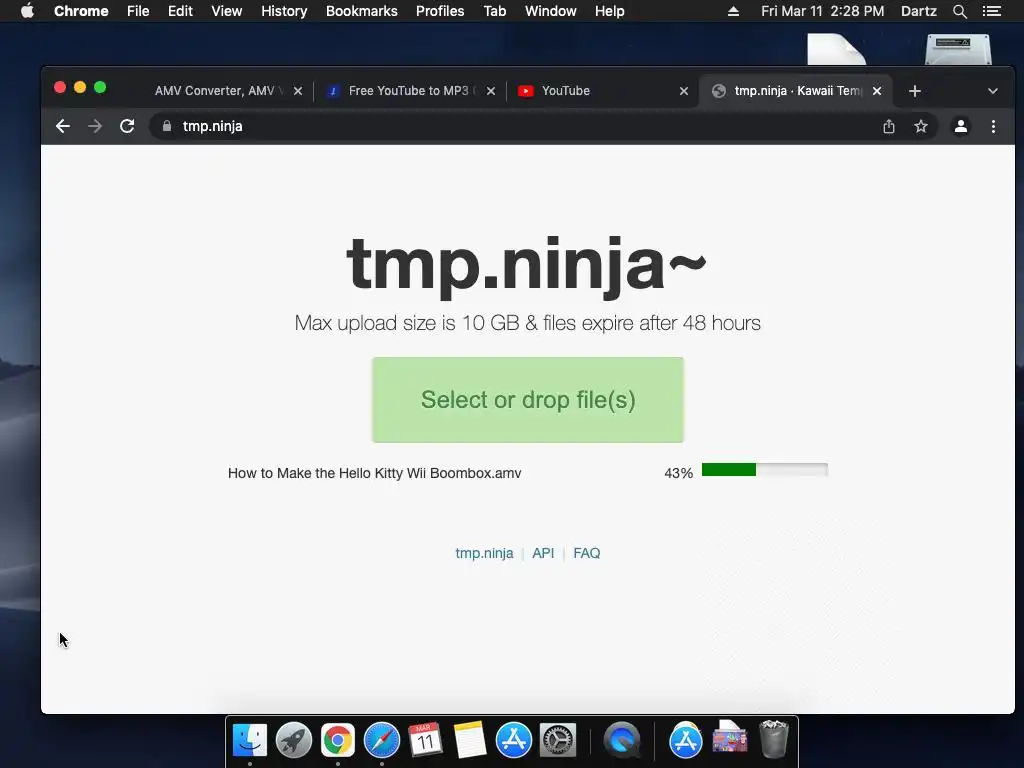Bookmark this page with the star icon
1024x768 pixels.
click(921, 126)
